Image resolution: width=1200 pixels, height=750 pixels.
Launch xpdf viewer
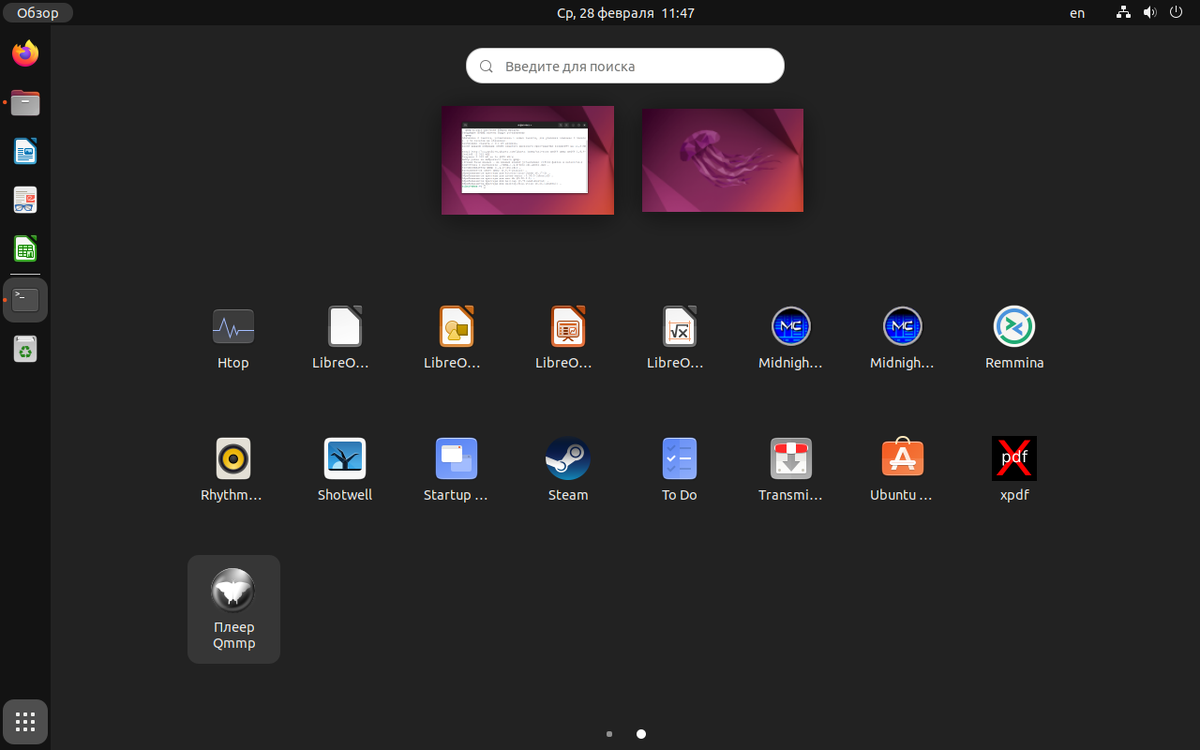click(1014, 471)
